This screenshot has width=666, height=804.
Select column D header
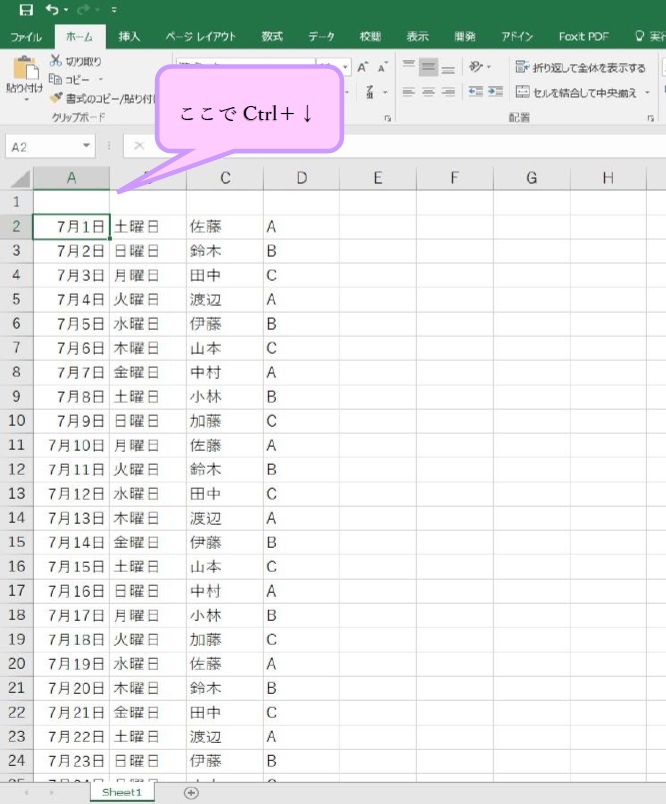click(x=301, y=178)
